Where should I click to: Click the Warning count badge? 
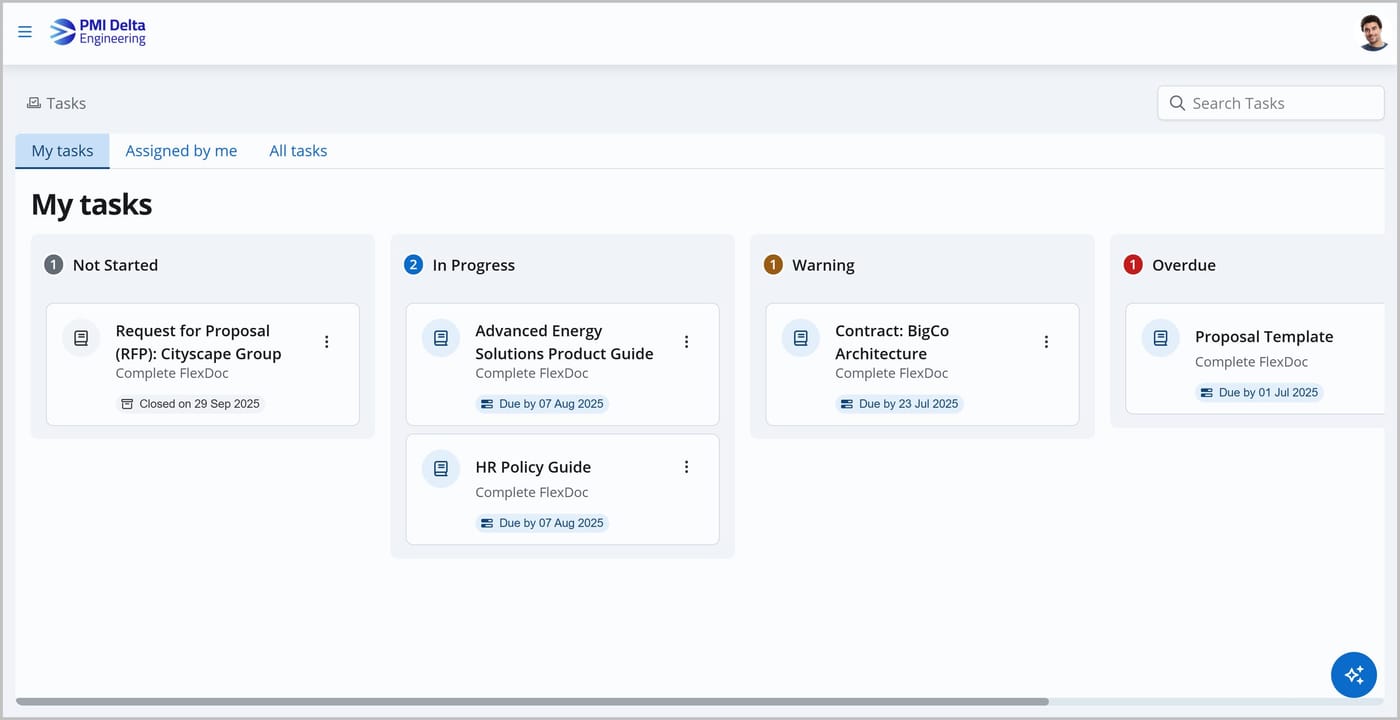tap(773, 265)
